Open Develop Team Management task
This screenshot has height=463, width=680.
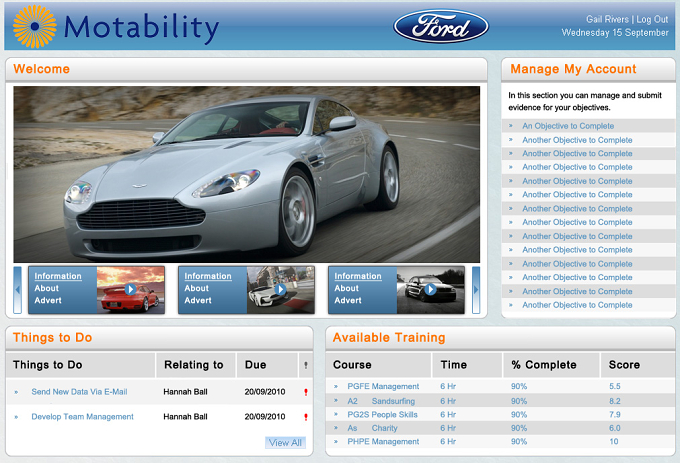click(82, 417)
